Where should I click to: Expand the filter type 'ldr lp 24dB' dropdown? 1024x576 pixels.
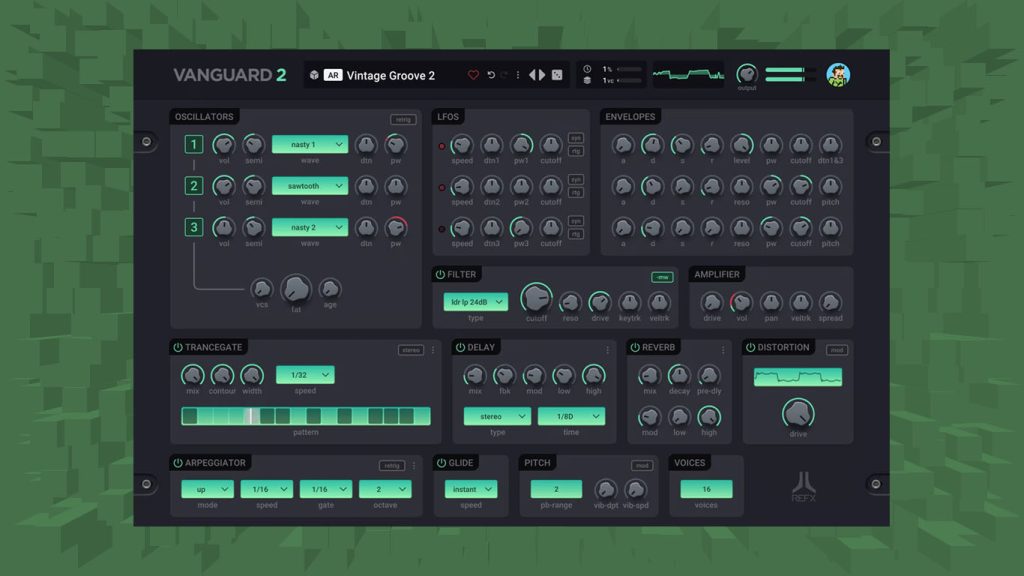pyautogui.click(x=475, y=302)
